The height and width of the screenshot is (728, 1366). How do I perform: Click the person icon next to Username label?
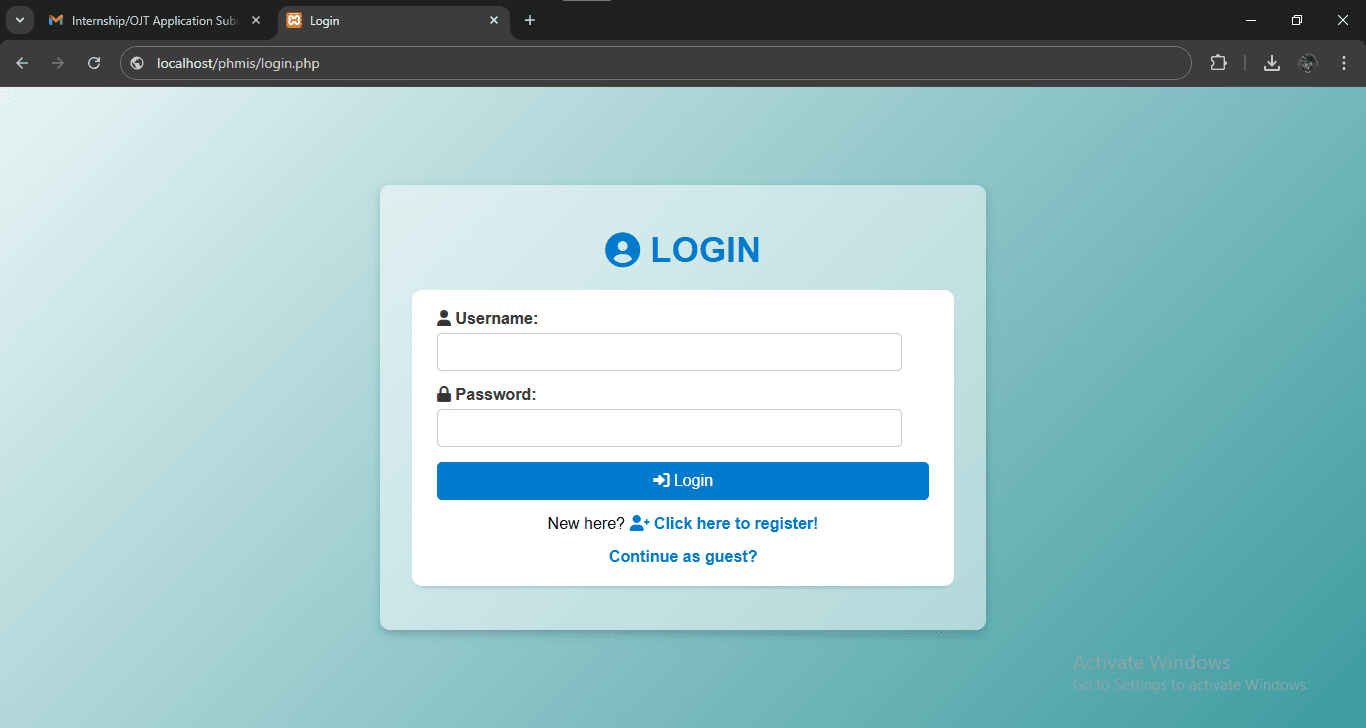point(444,318)
